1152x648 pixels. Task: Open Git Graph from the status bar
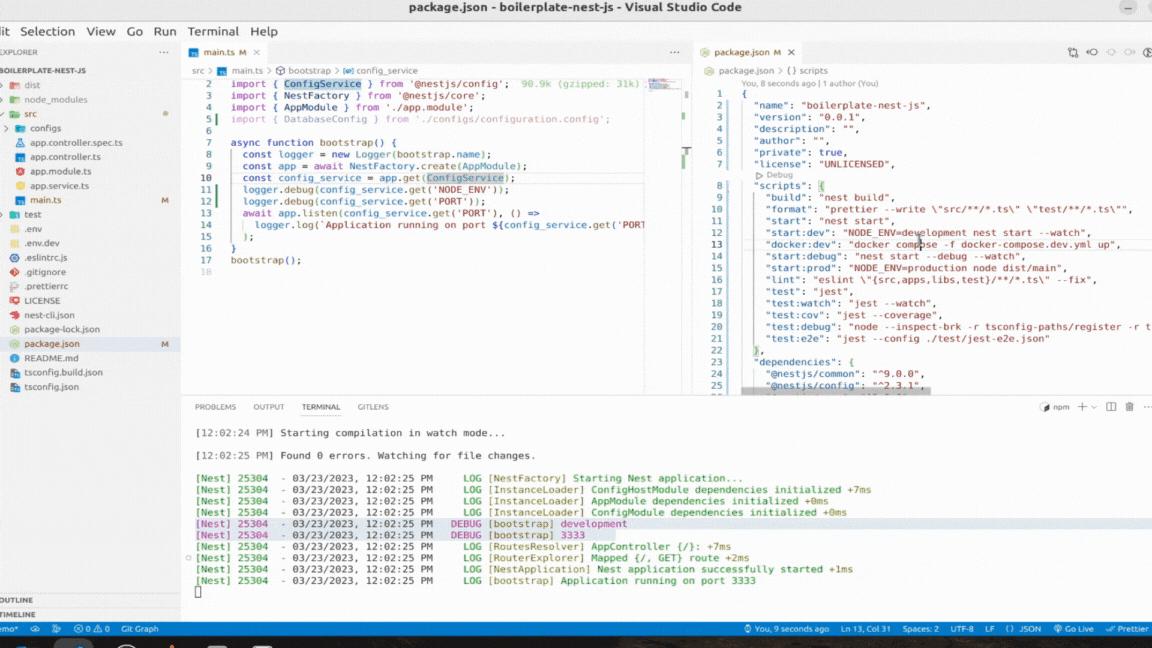click(139, 629)
